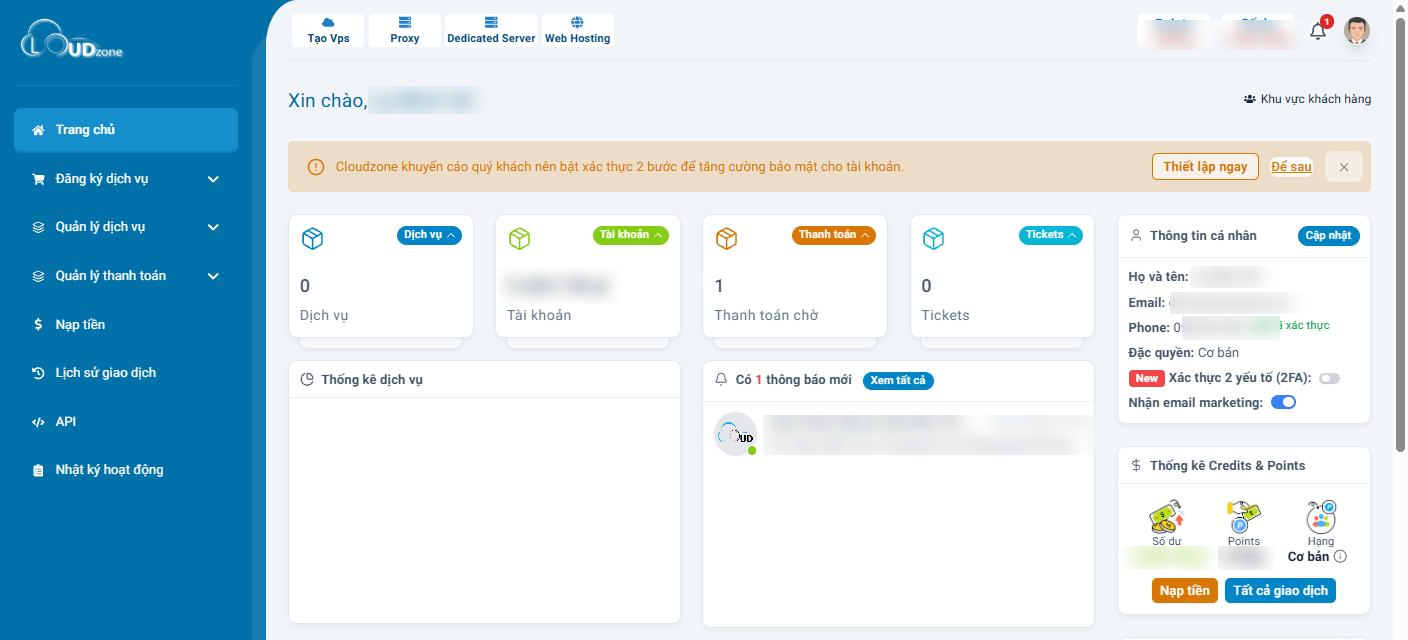Open Đăng ký dịch vụ menu
The image size is (1408, 640).
tap(126, 179)
